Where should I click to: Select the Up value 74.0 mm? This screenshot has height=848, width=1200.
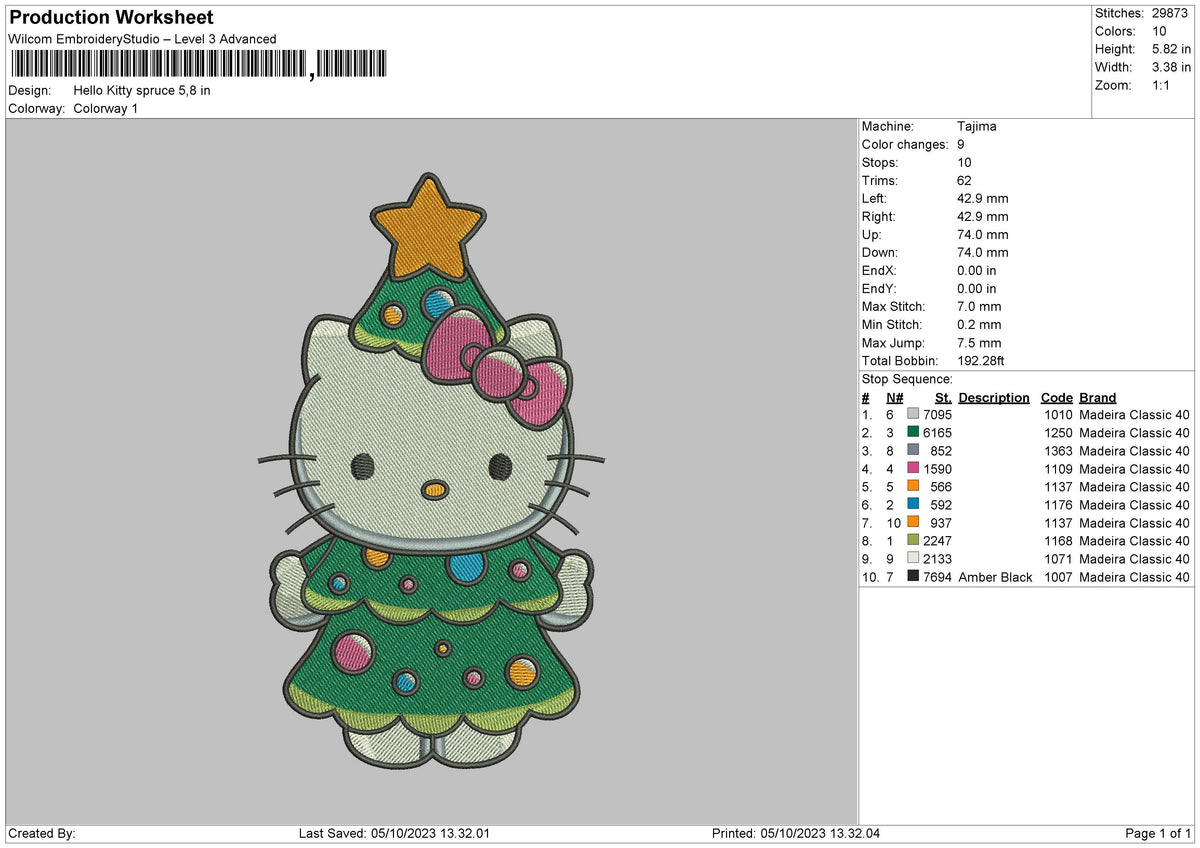tap(983, 234)
